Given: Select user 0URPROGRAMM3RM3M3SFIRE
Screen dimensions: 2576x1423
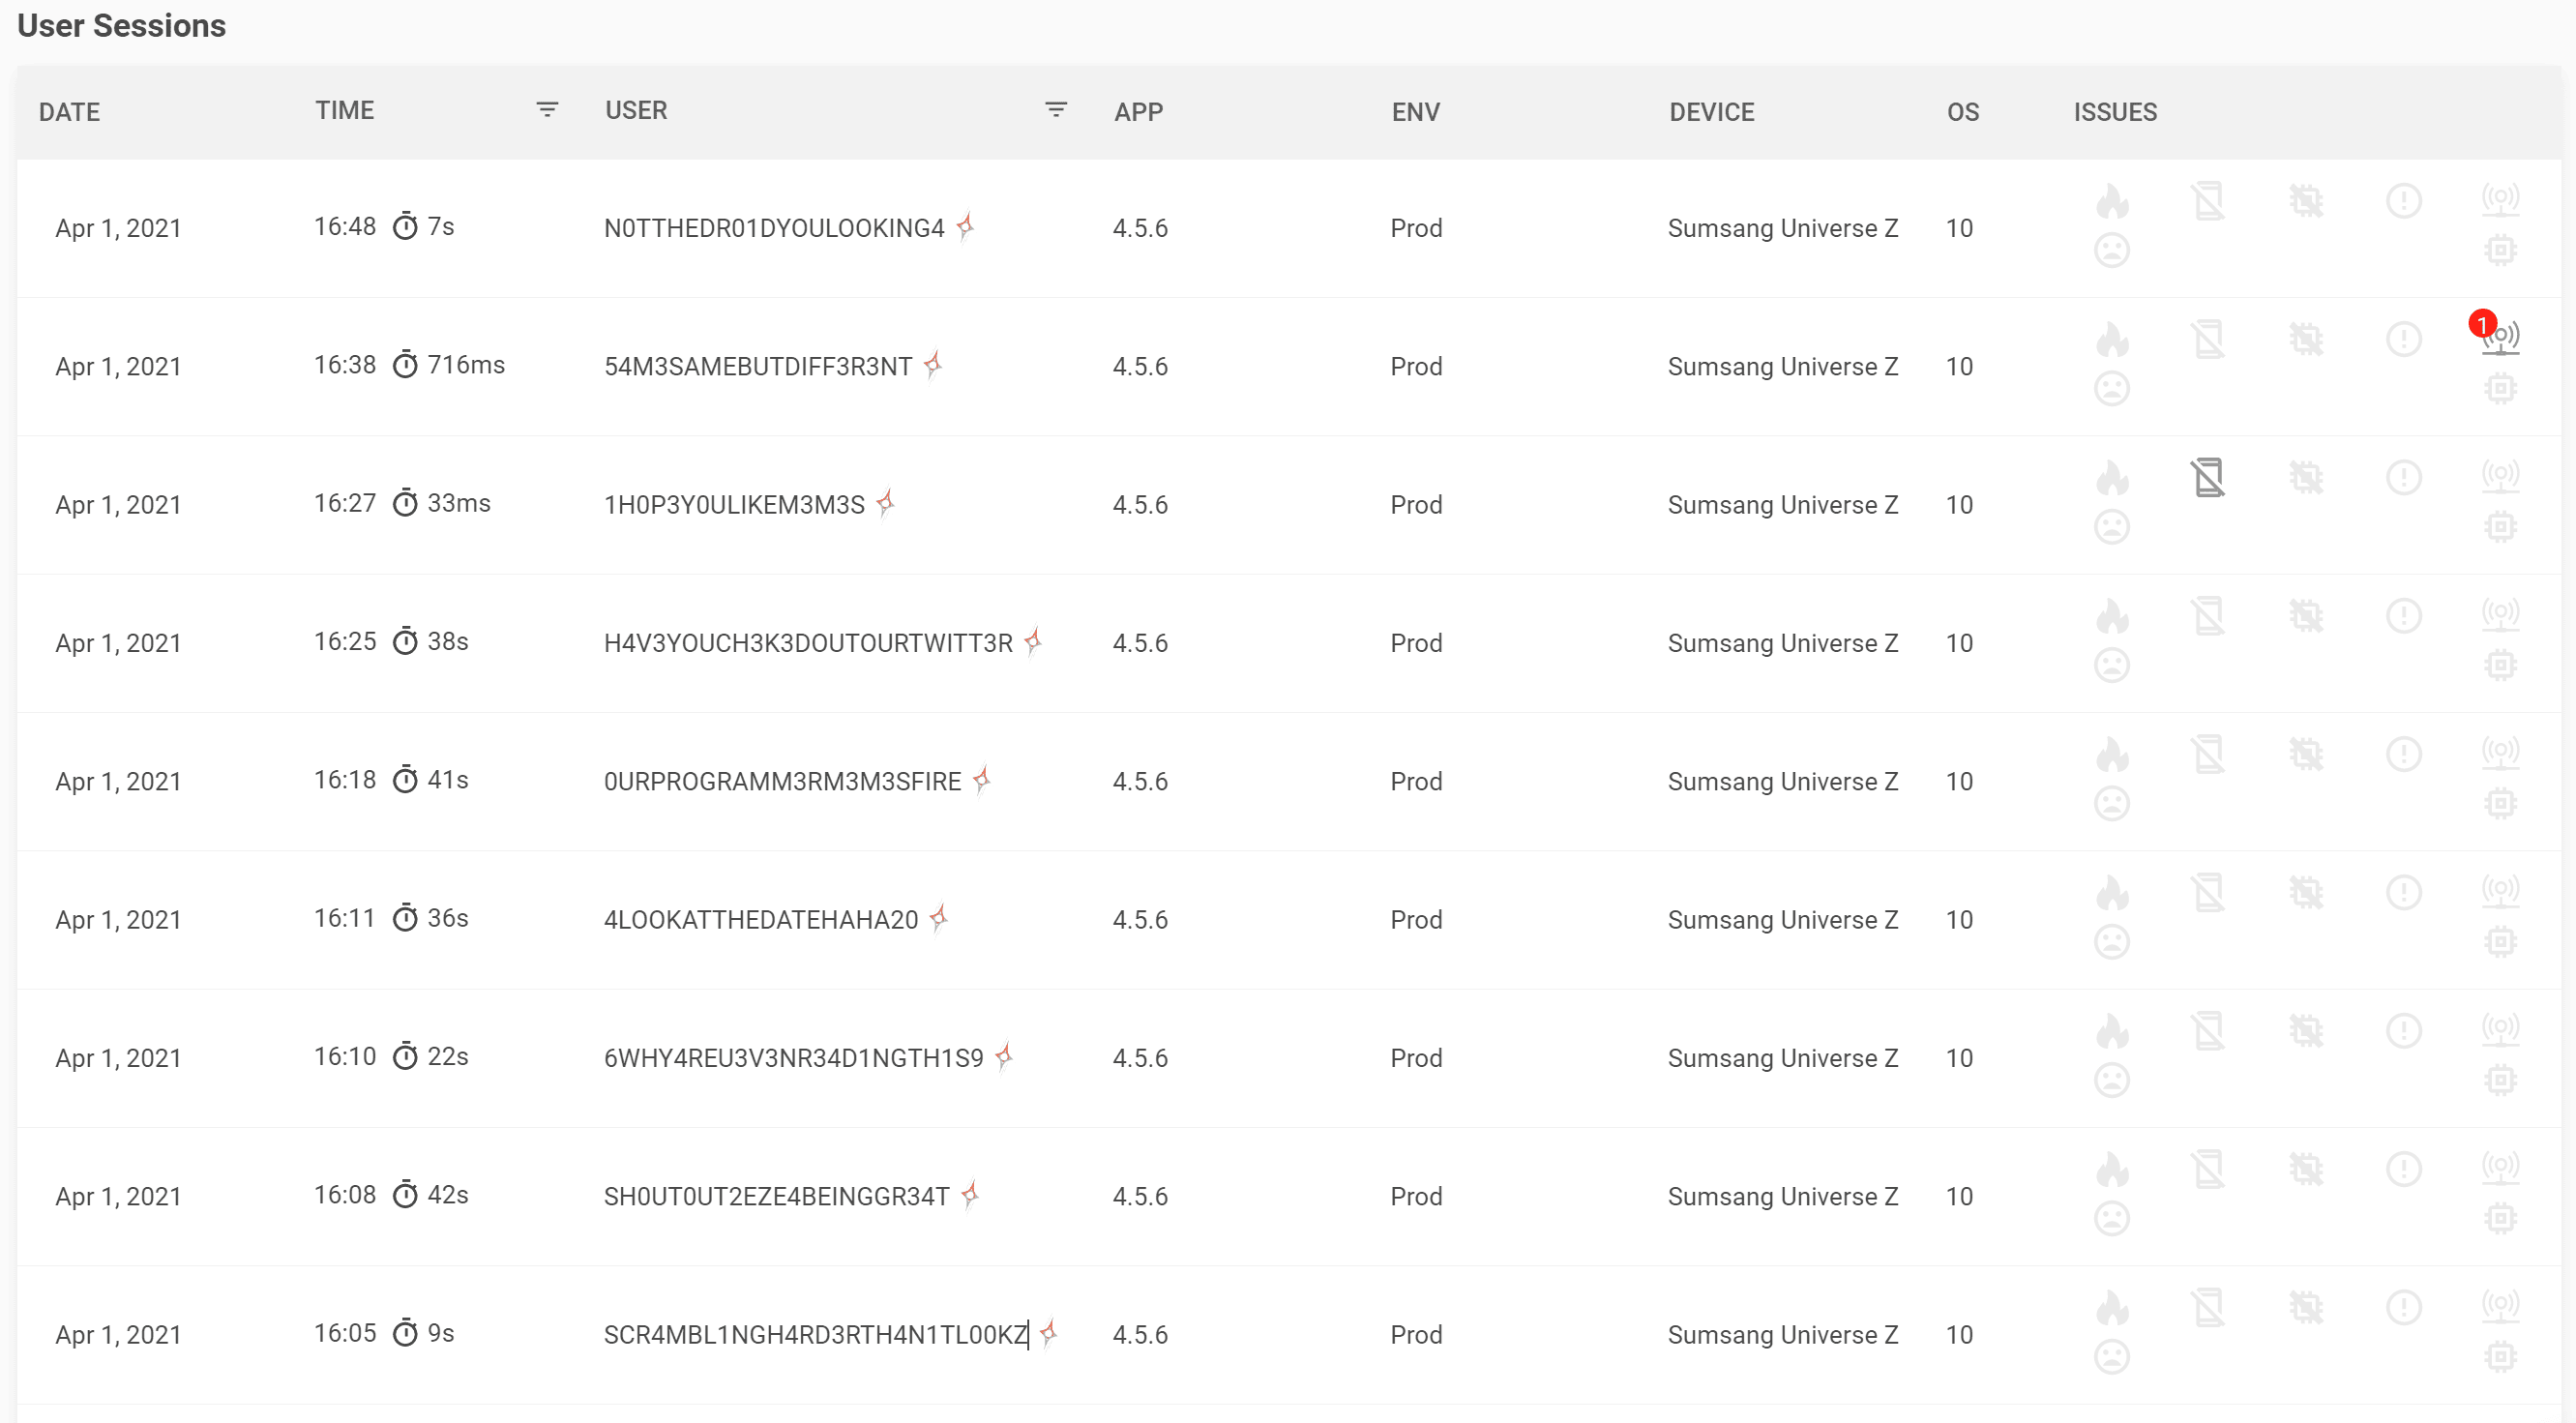Looking at the screenshot, I should (782, 781).
